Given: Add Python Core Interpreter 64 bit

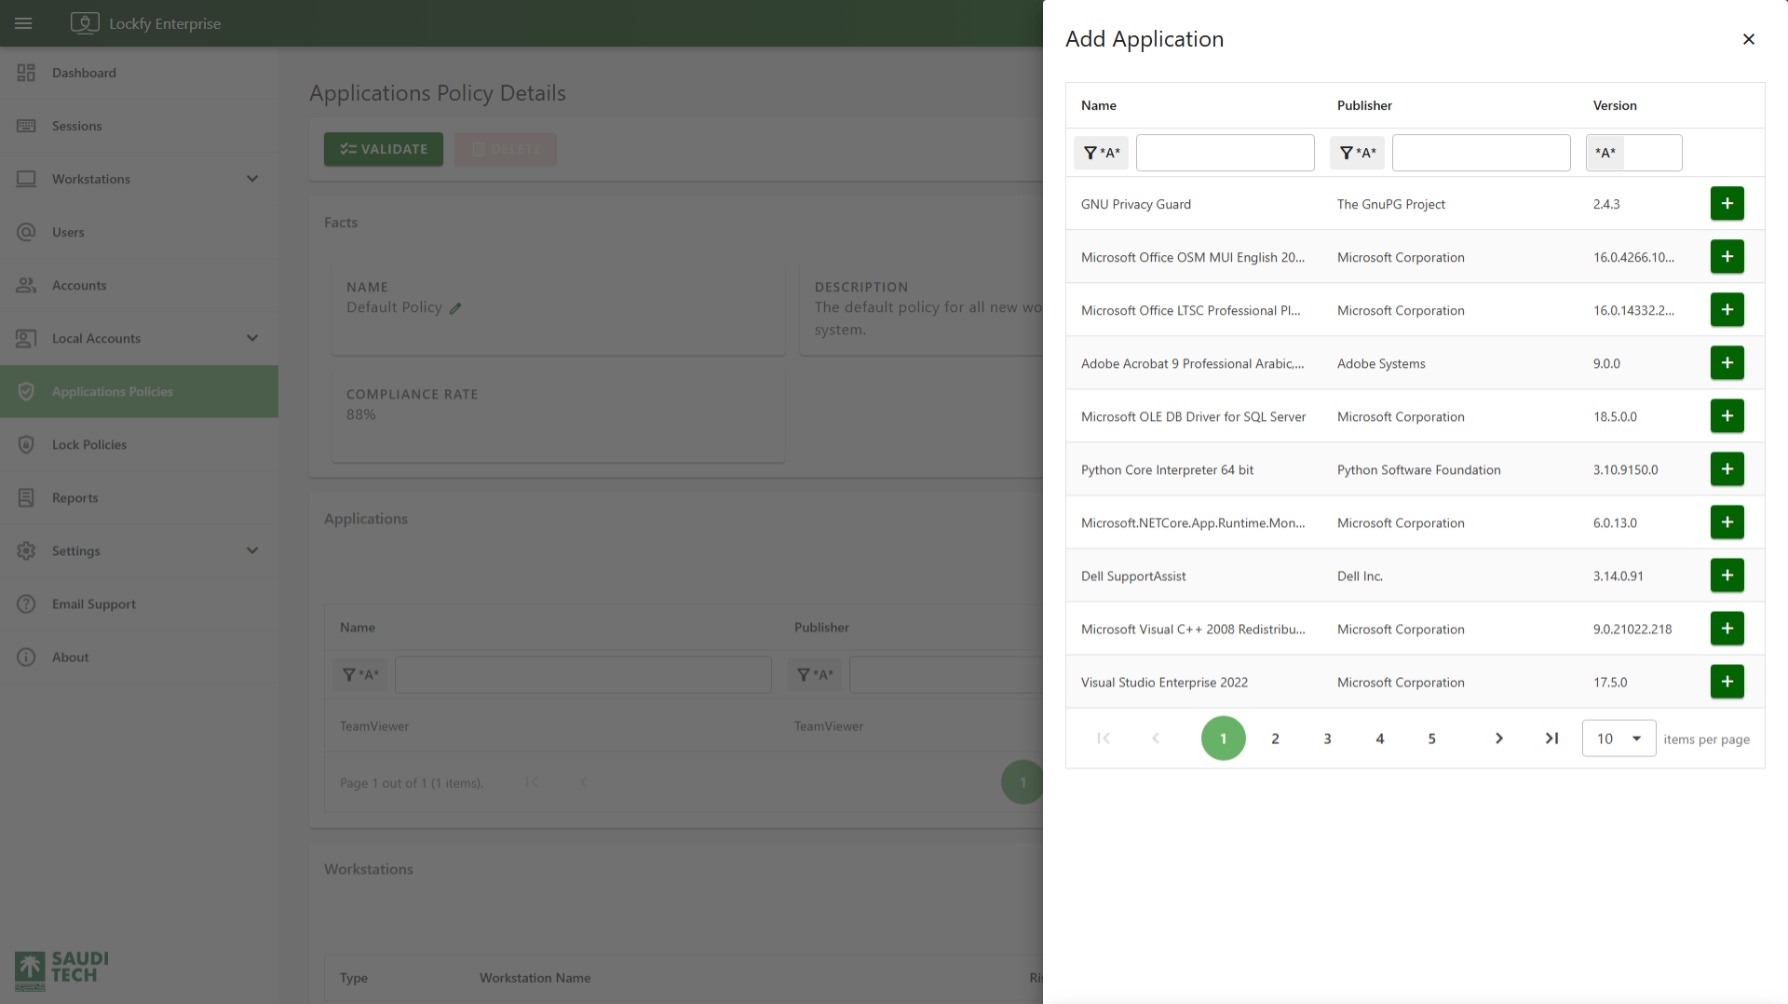Looking at the screenshot, I should click(1727, 468).
